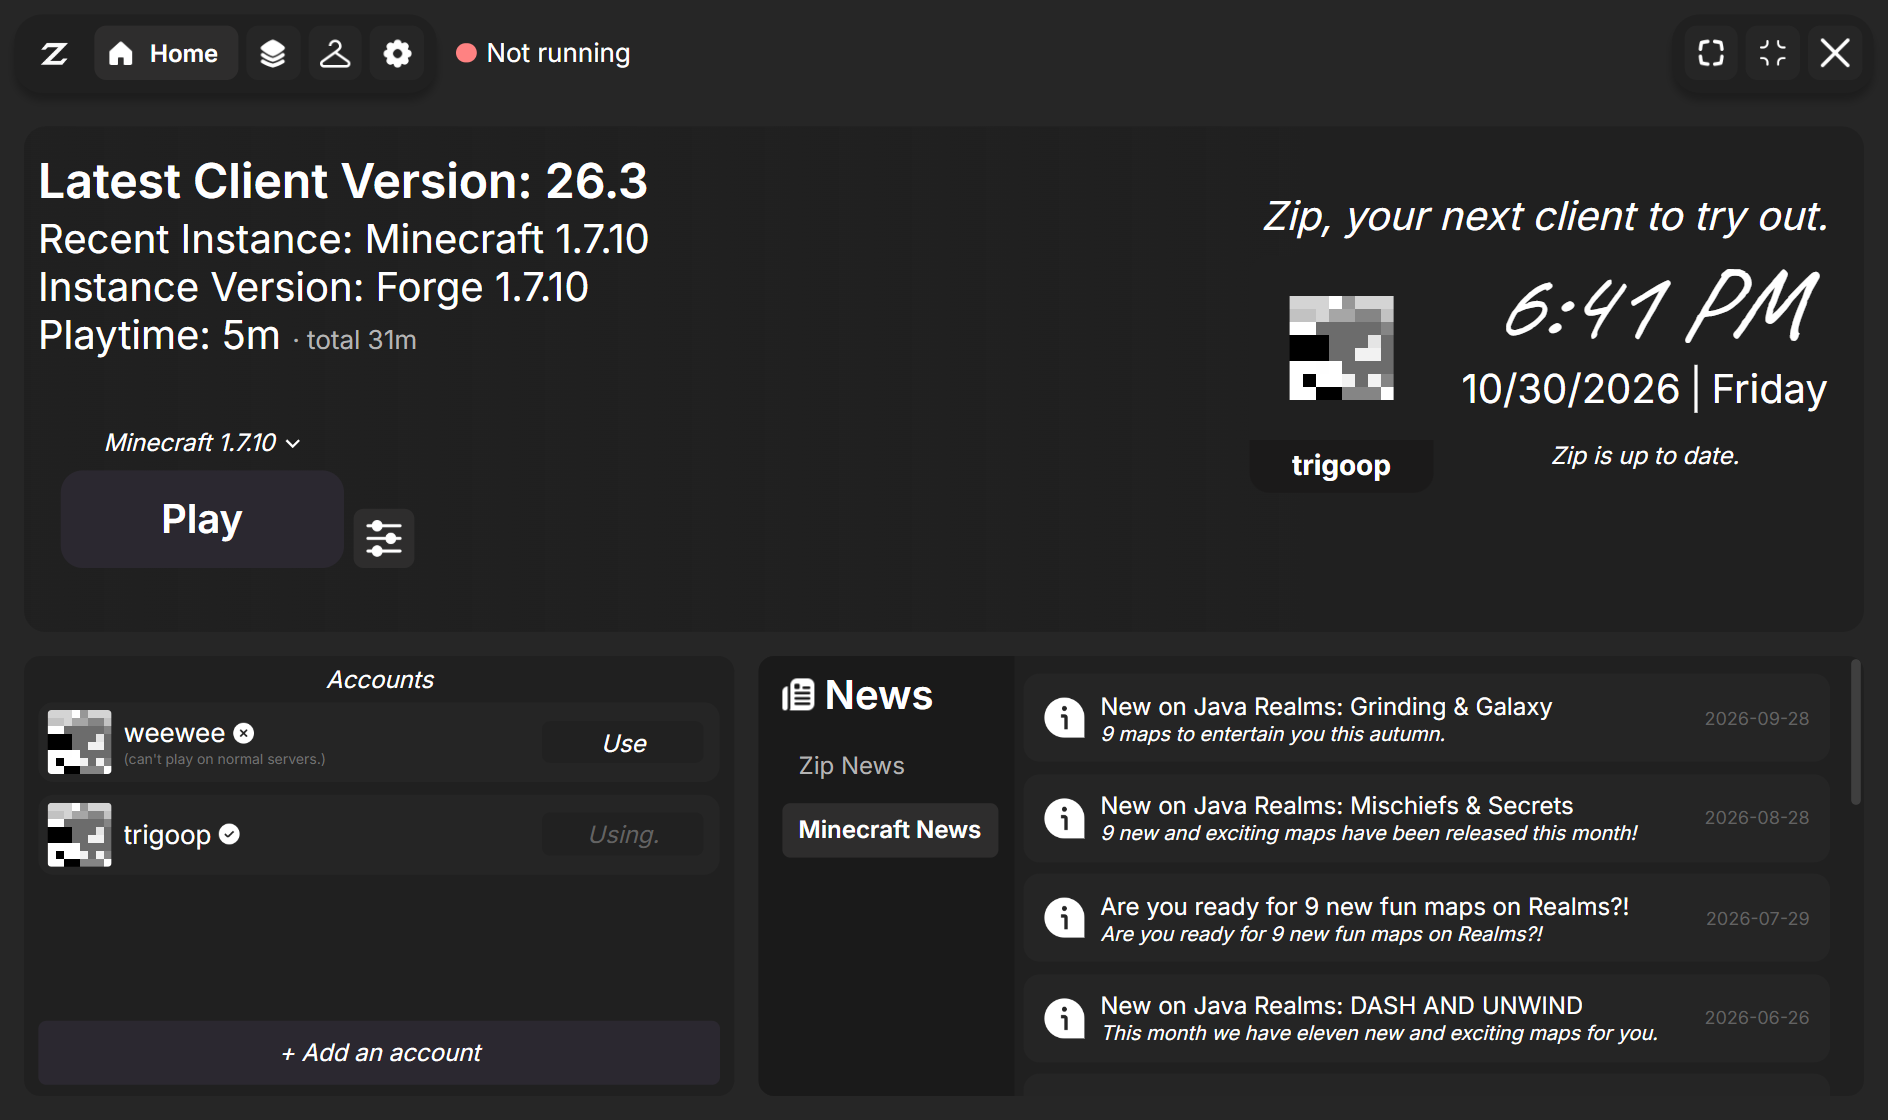This screenshot has width=1888, height=1120.
Task: Click the compact window shrink icon
Action: (x=1773, y=53)
